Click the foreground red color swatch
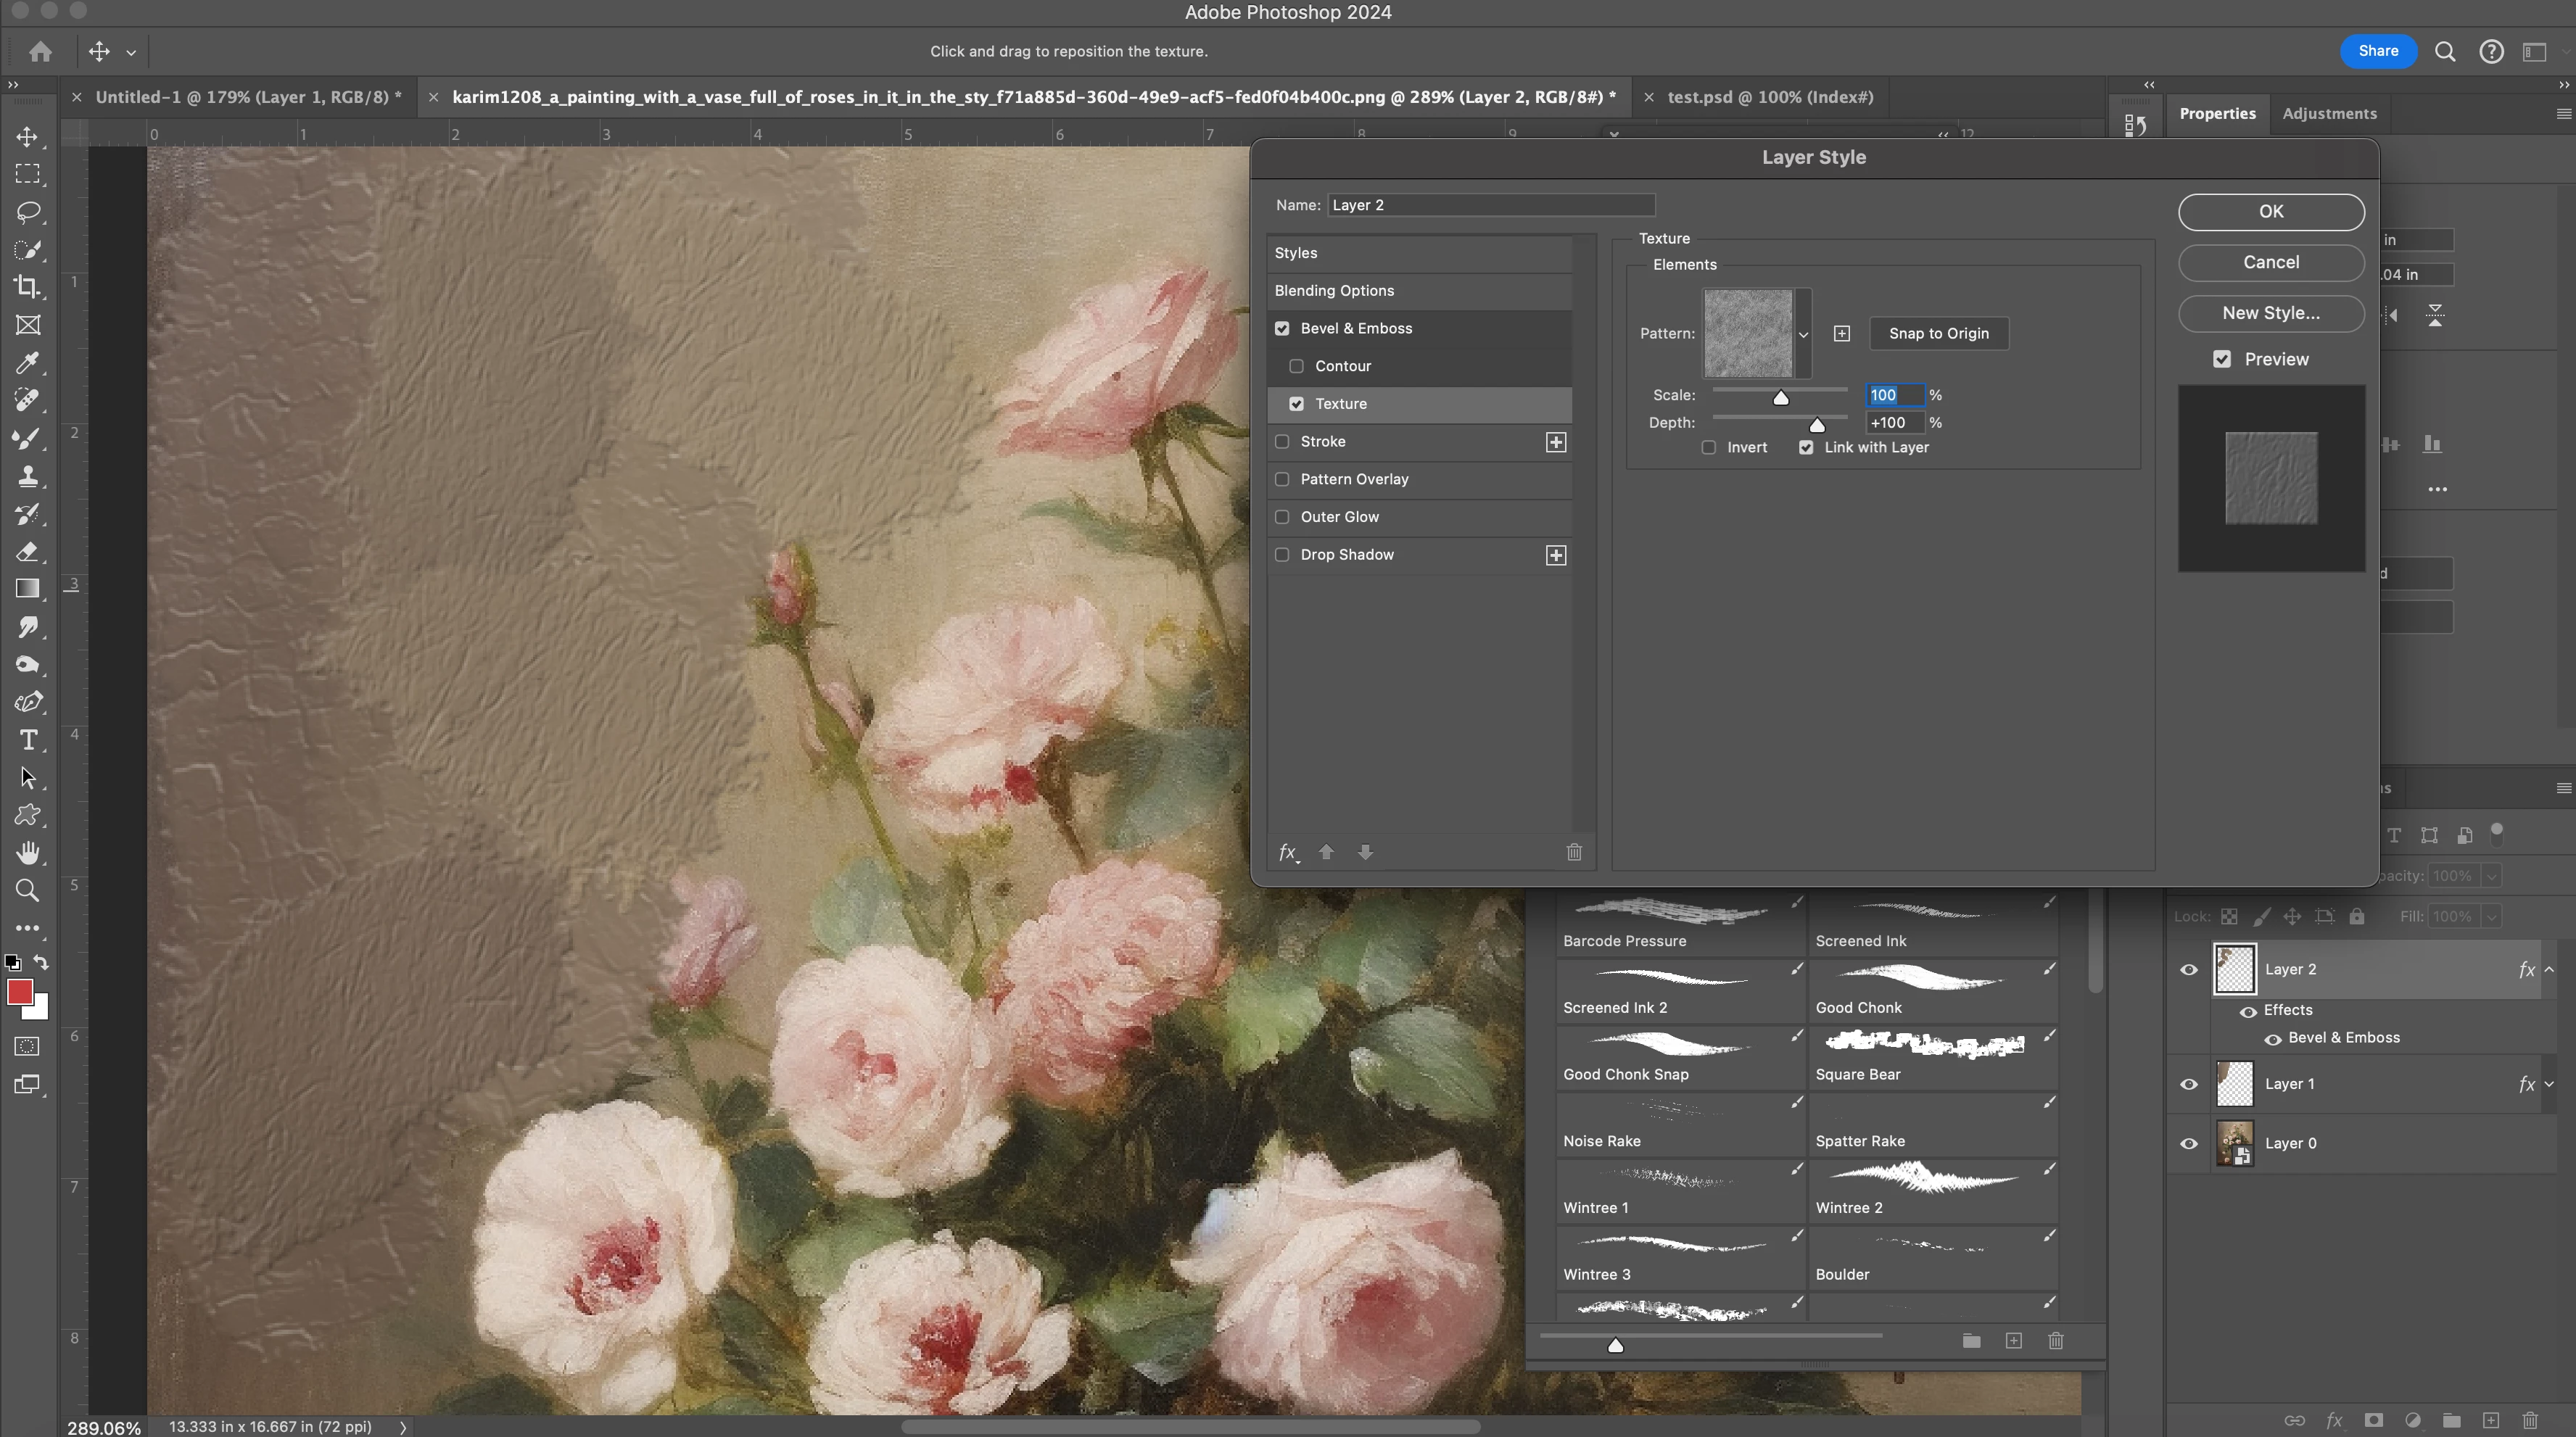Image resolution: width=2576 pixels, height=1437 pixels. coord(19,991)
